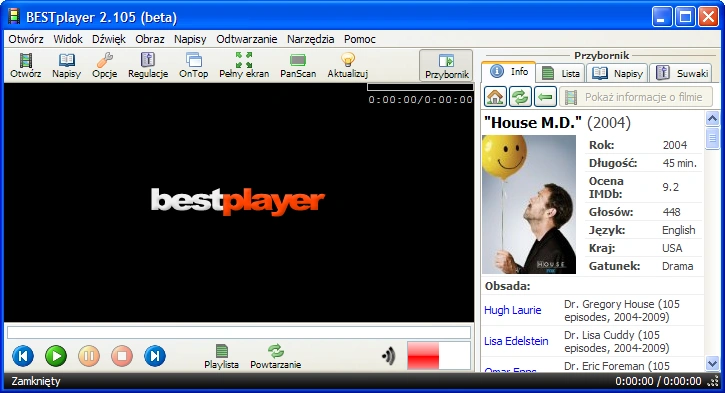725x393 pixels.
Task: Follow the Hugh Laurie cast link
Action: pyautogui.click(x=512, y=310)
